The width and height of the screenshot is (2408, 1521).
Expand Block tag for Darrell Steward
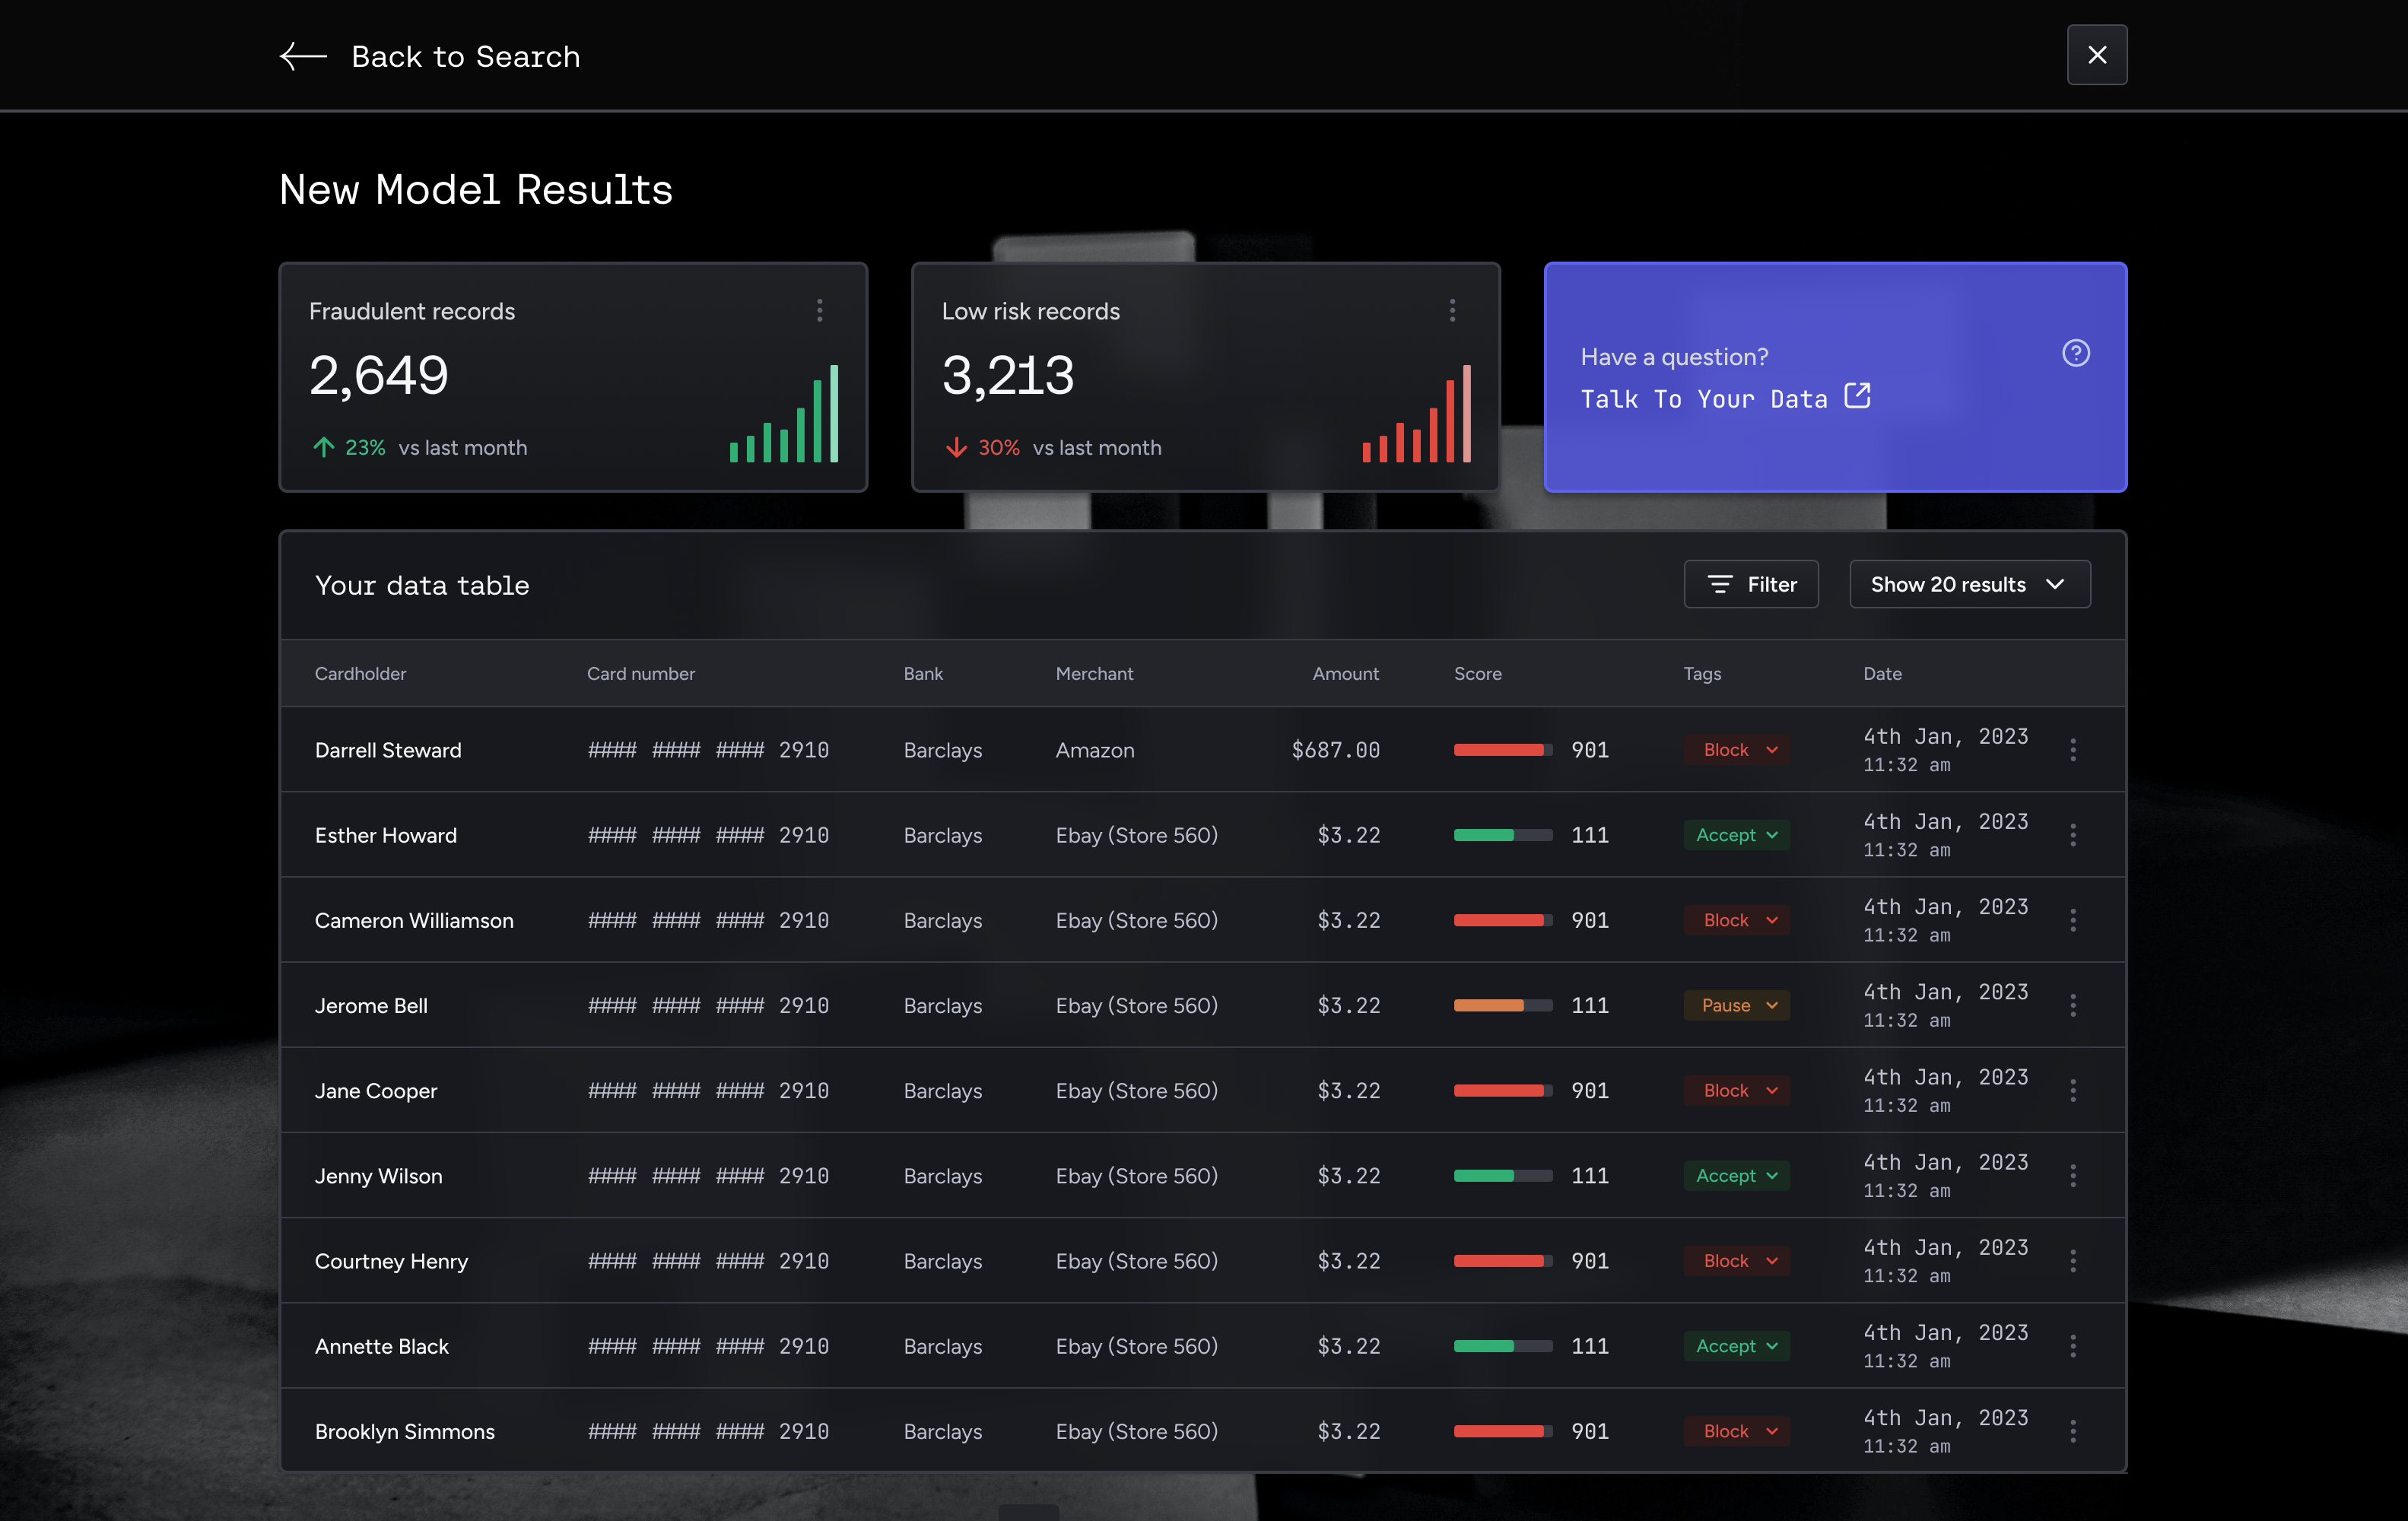click(x=1737, y=750)
